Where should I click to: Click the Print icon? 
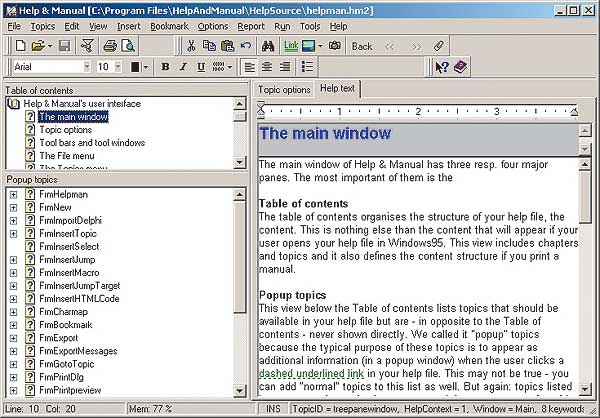[x=110, y=46]
